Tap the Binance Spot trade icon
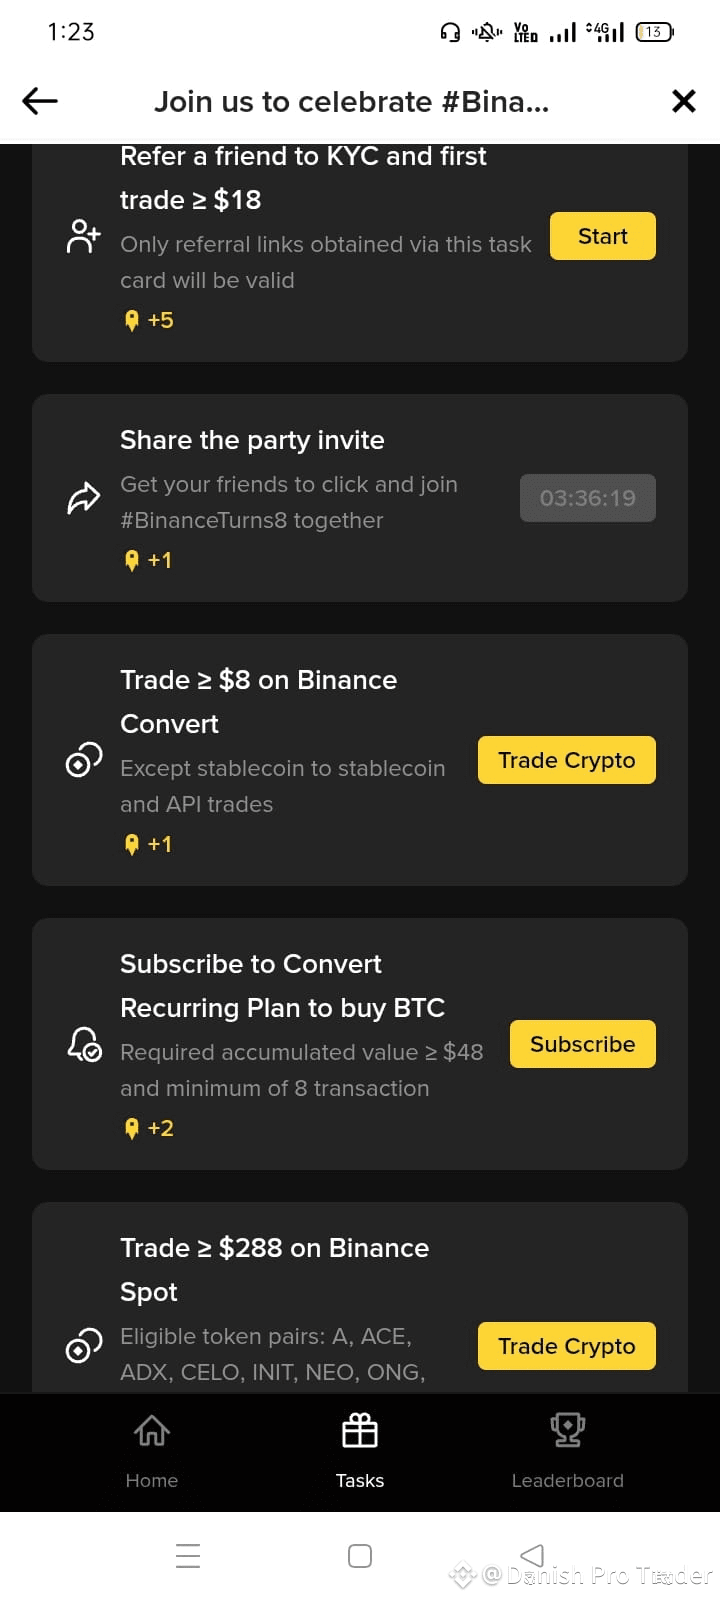The height and width of the screenshot is (1600, 720). [84, 1347]
